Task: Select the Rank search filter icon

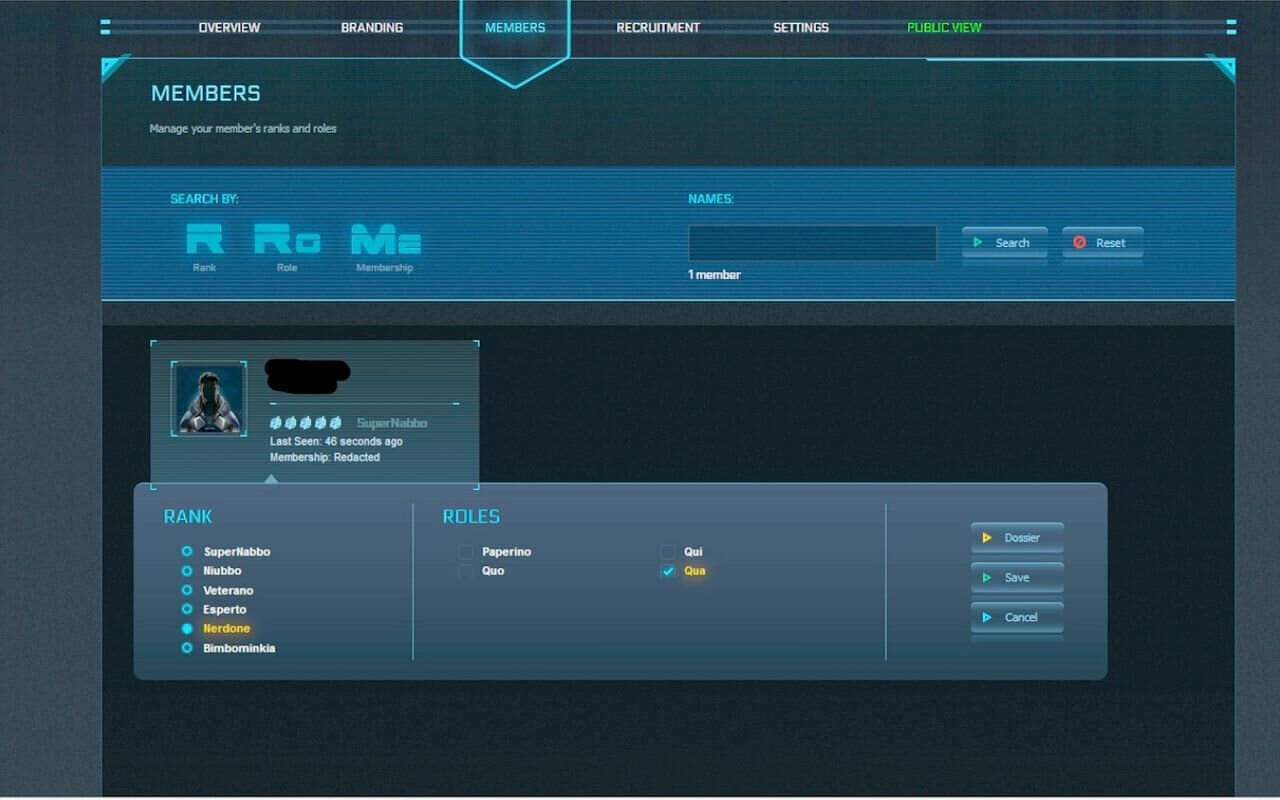Action: (x=204, y=240)
